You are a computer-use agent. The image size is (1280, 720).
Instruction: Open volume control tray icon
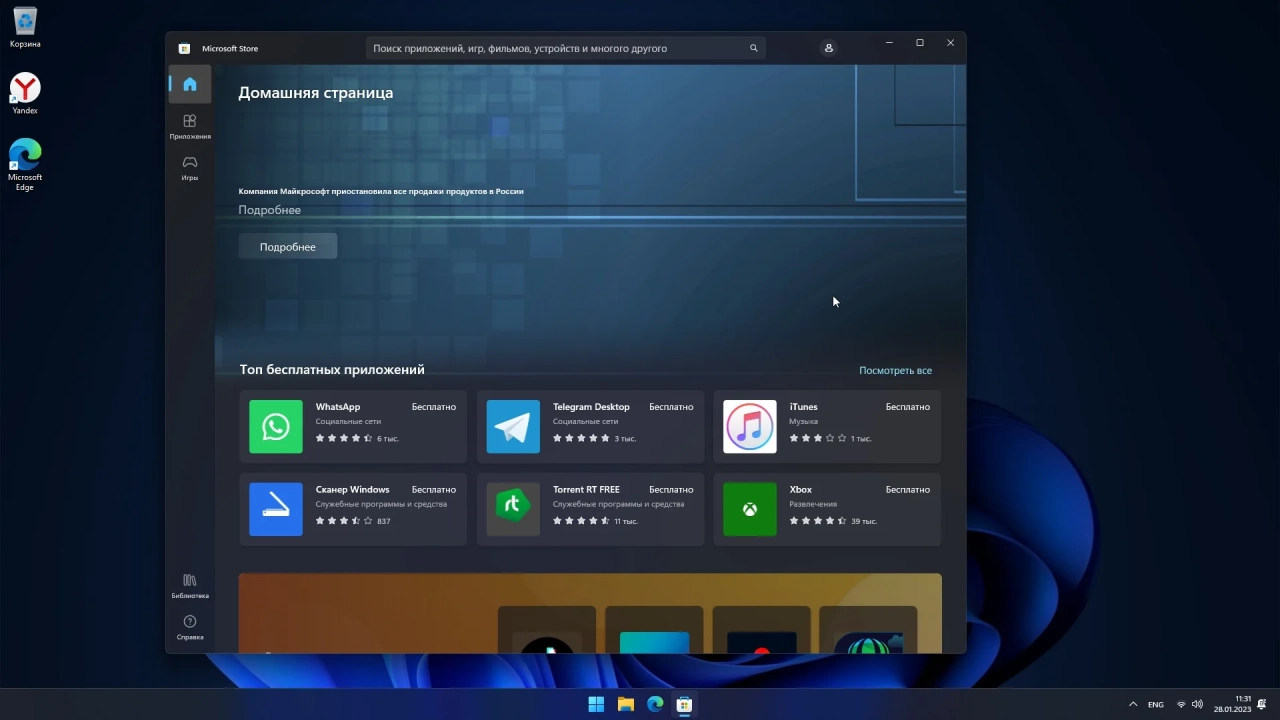tap(1197, 704)
